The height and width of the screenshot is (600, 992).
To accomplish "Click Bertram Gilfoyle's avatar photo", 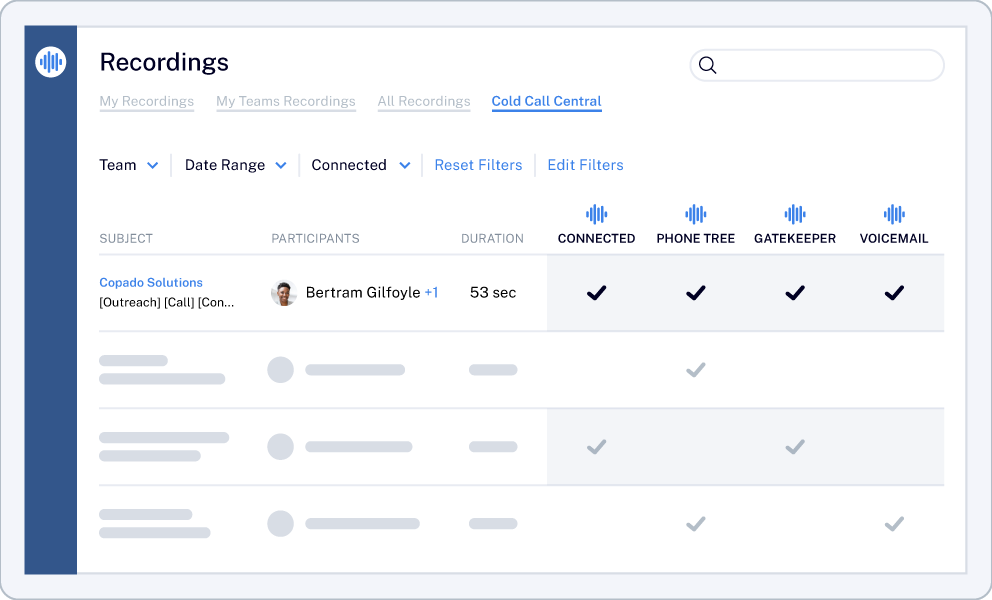I will point(284,293).
